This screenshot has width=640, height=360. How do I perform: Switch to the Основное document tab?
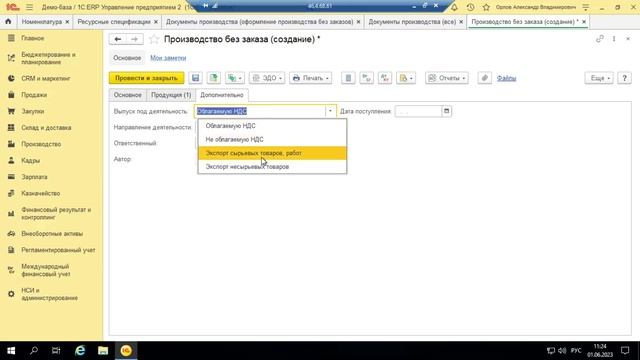pyautogui.click(x=128, y=95)
